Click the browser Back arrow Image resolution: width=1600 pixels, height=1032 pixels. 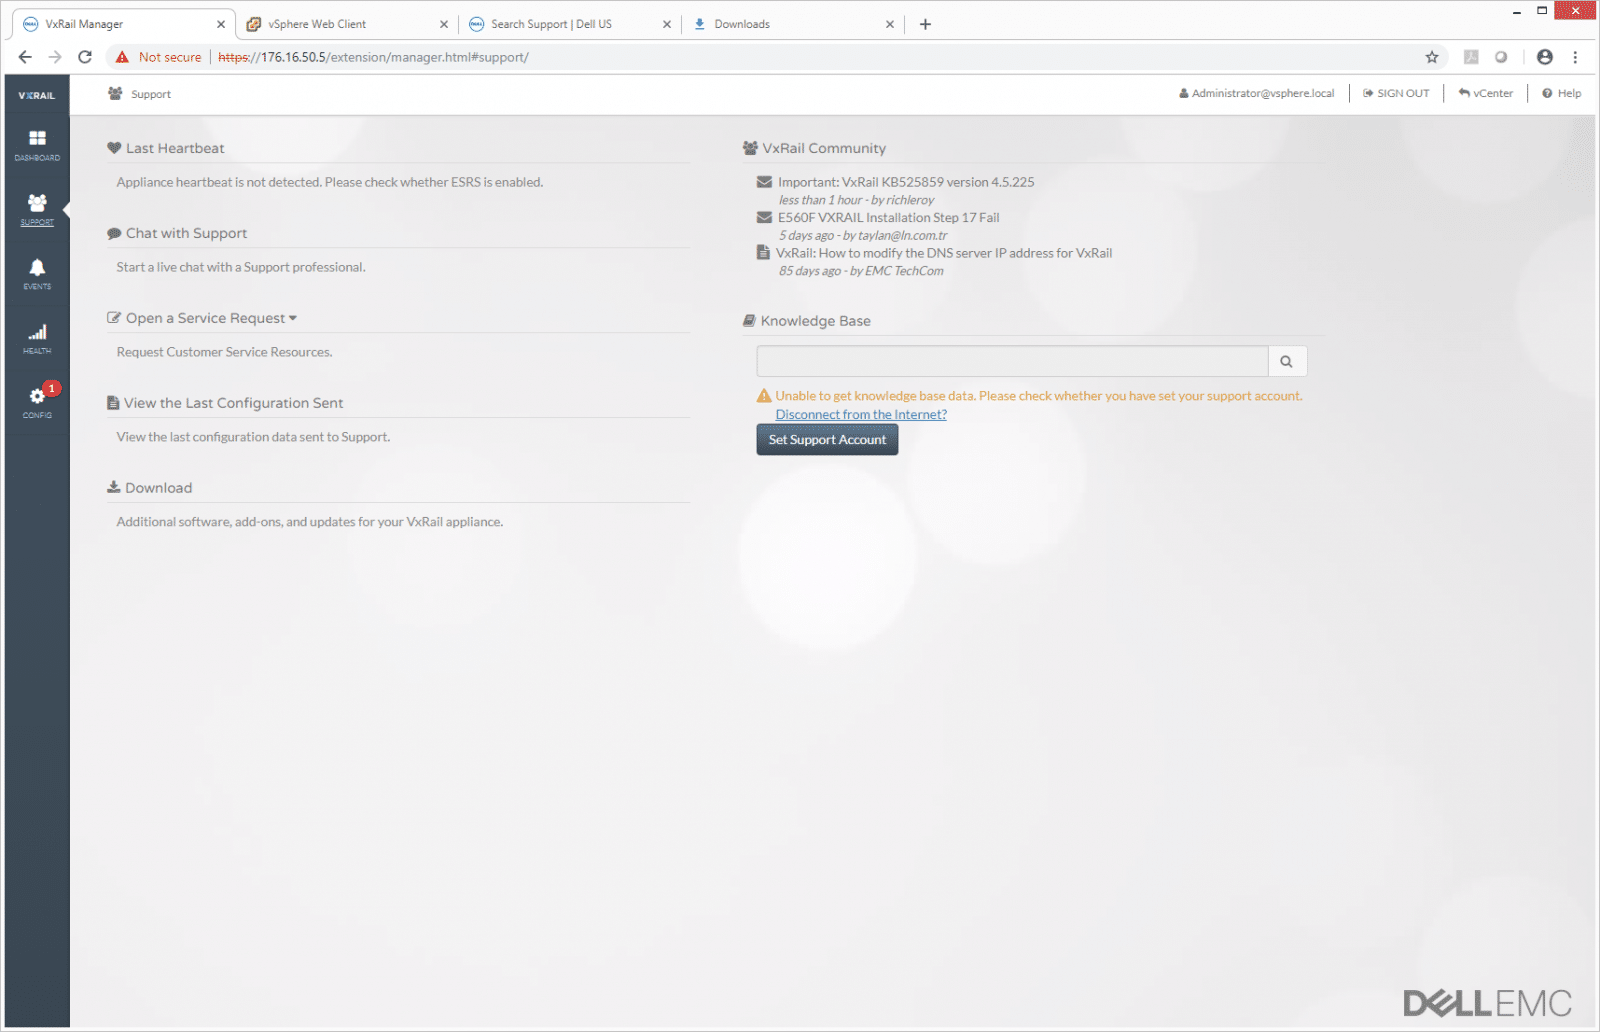pyautogui.click(x=25, y=57)
